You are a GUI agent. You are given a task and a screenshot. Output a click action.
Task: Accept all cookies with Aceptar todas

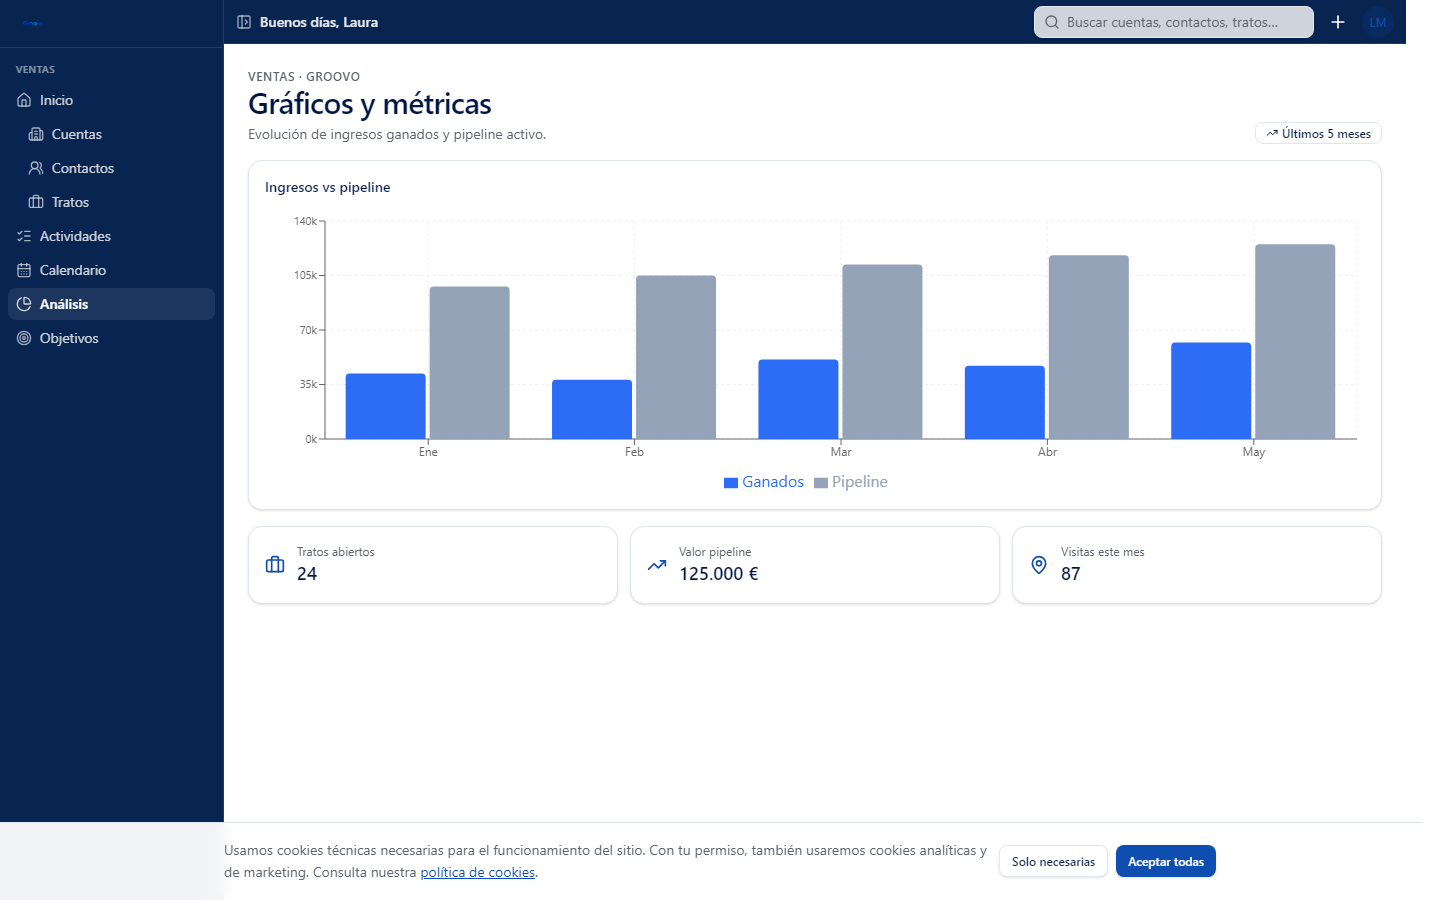coord(1166,861)
